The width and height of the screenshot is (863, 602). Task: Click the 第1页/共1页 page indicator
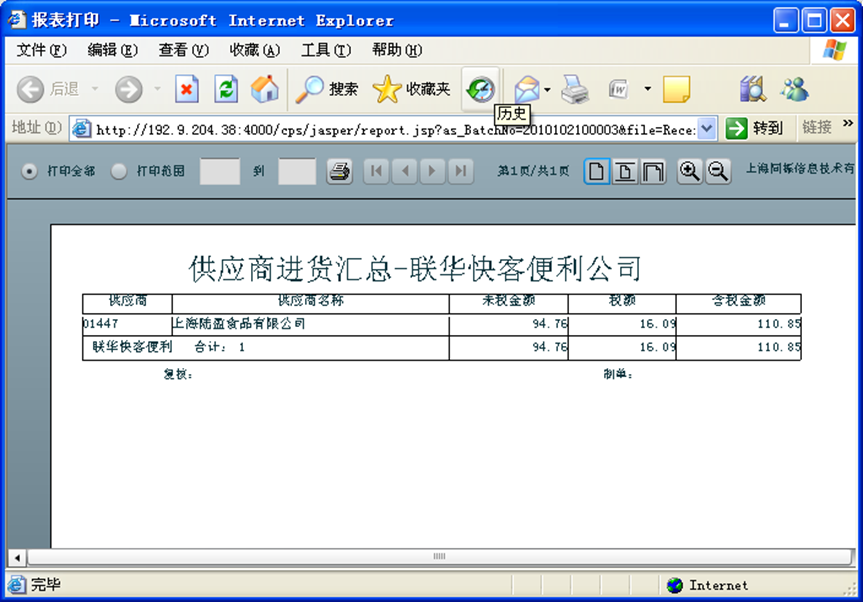(x=533, y=171)
